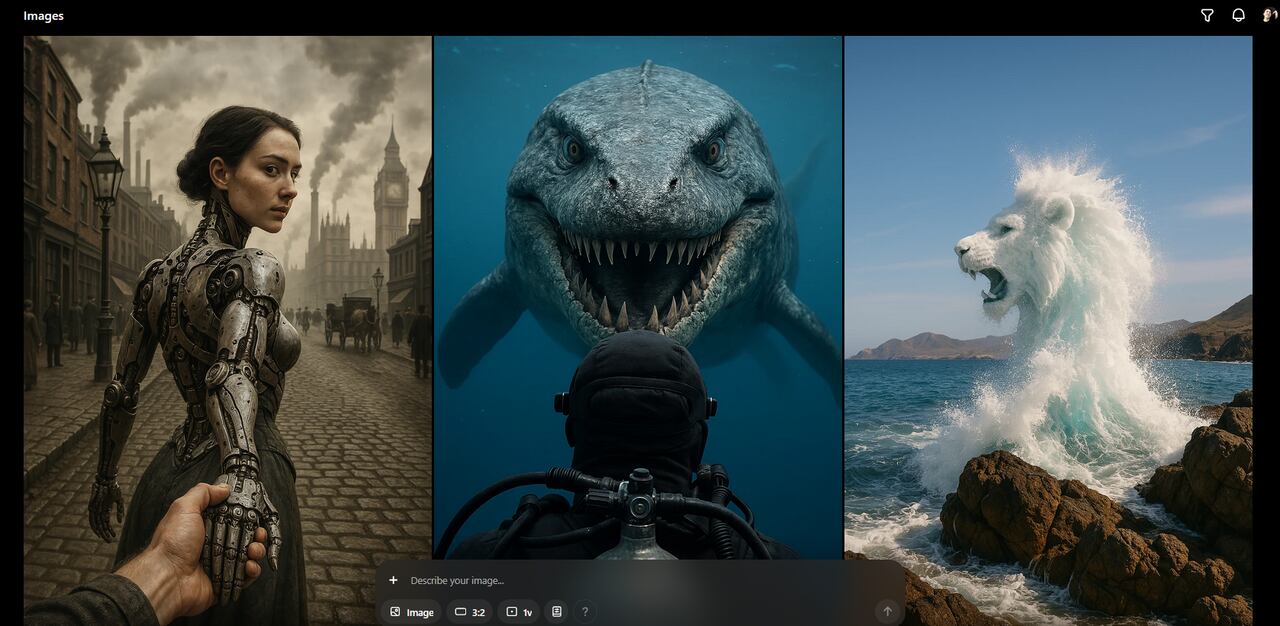
Task: Click the rectangle icon beside 3:2
Action: (461, 612)
